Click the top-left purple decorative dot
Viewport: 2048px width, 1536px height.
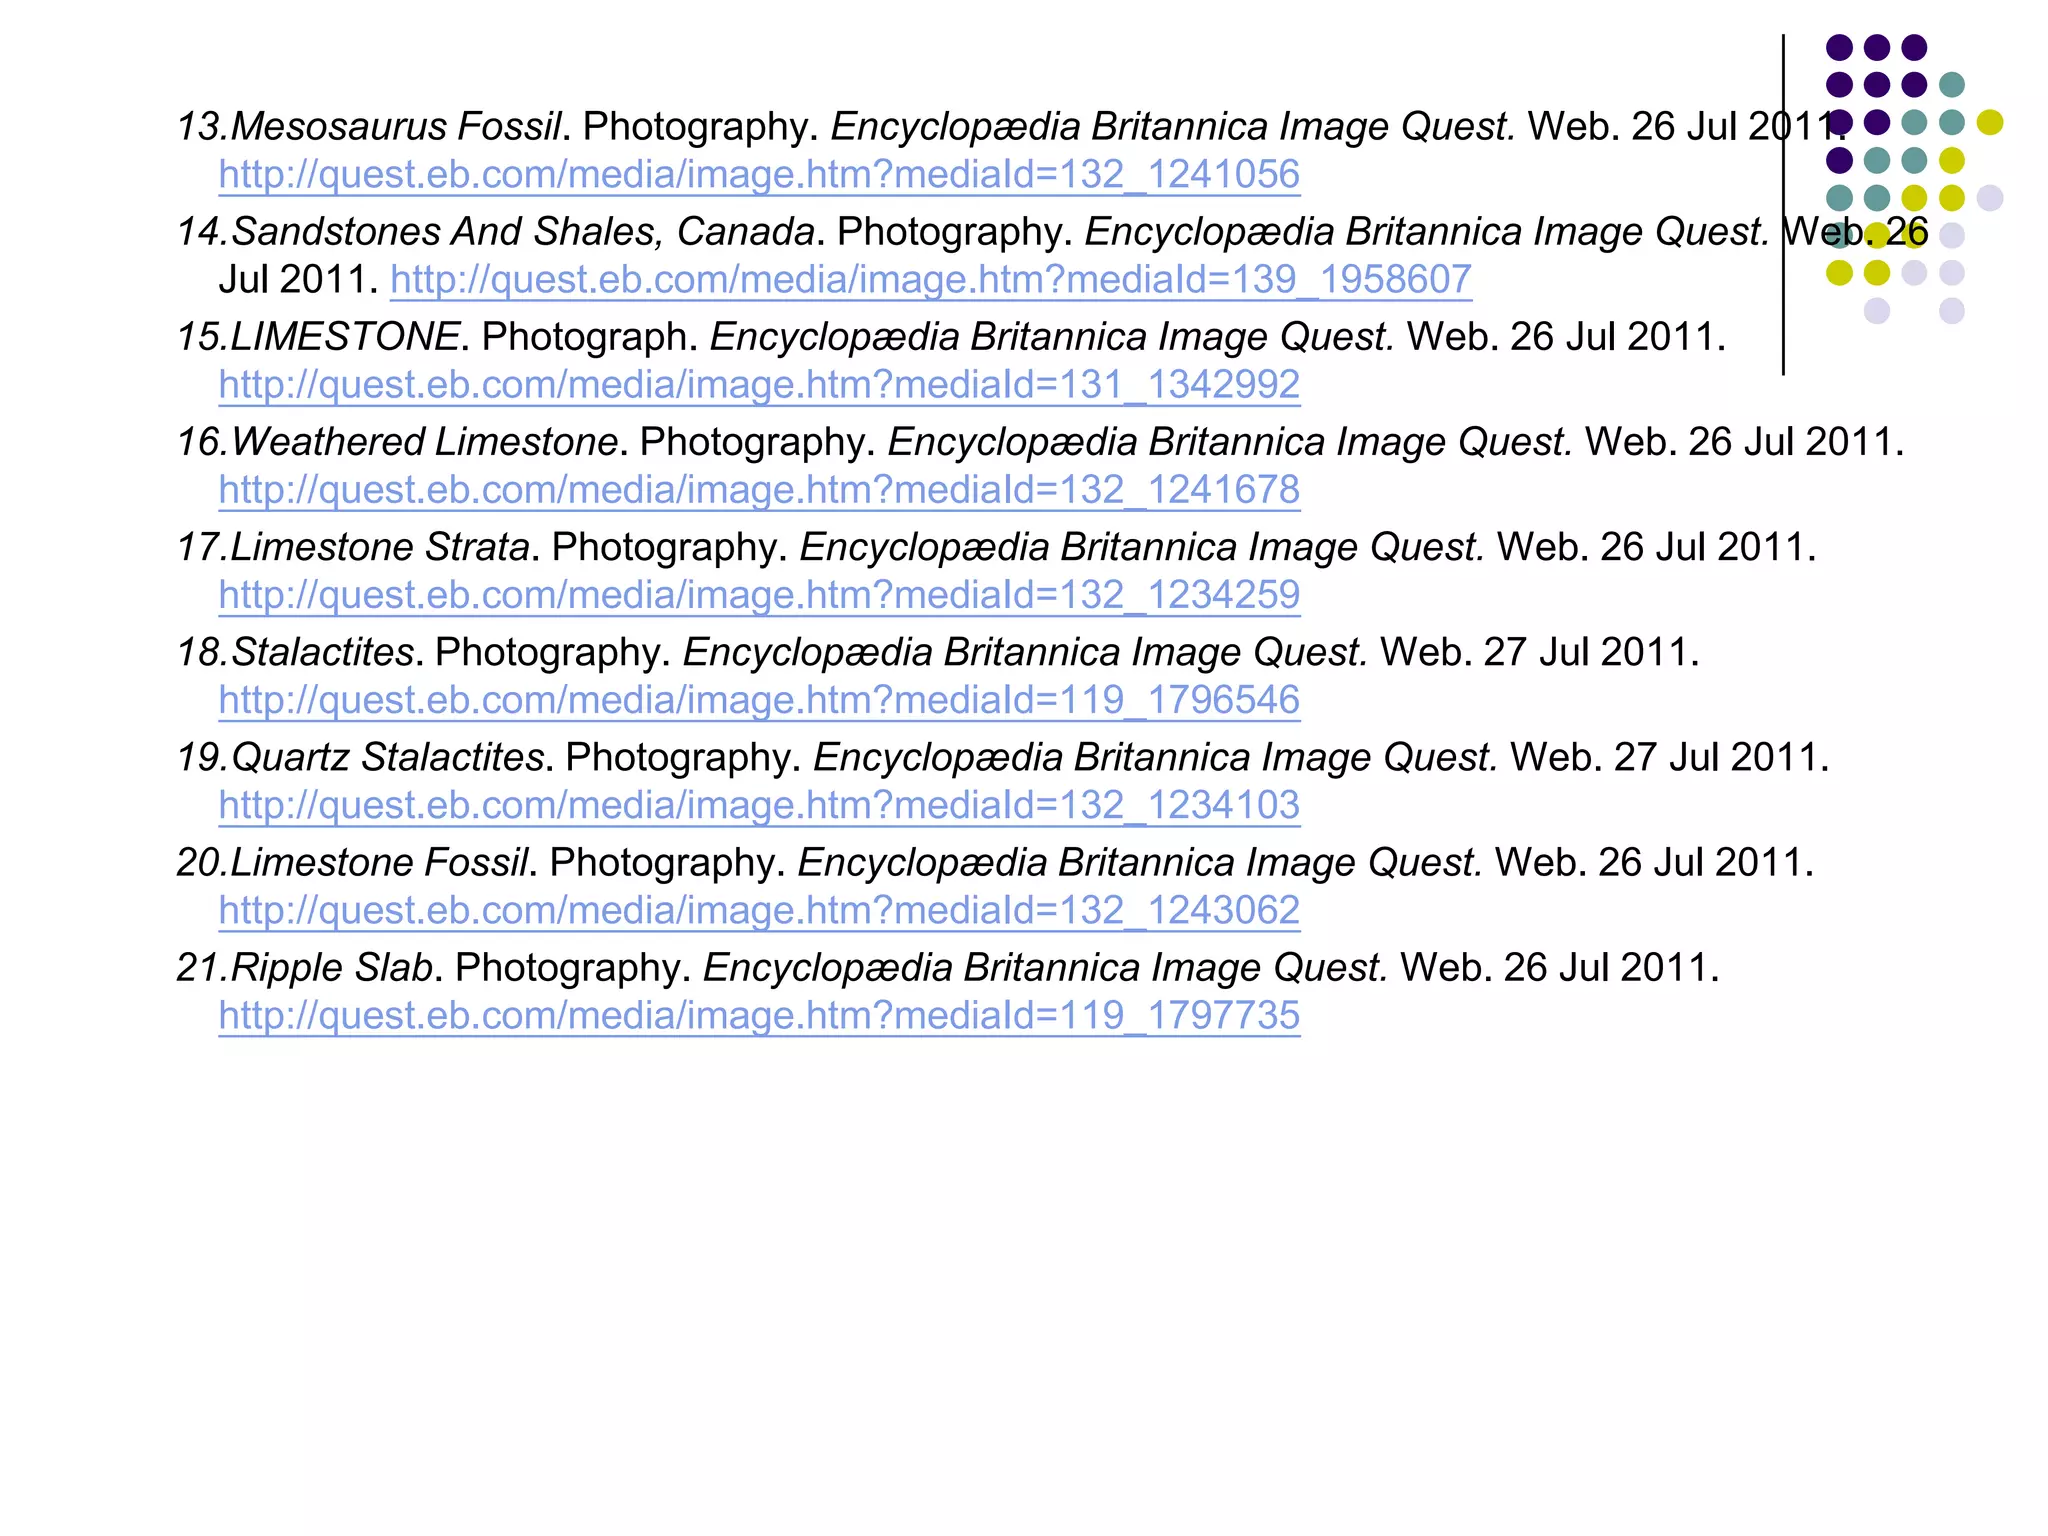(x=1839, y=47)
